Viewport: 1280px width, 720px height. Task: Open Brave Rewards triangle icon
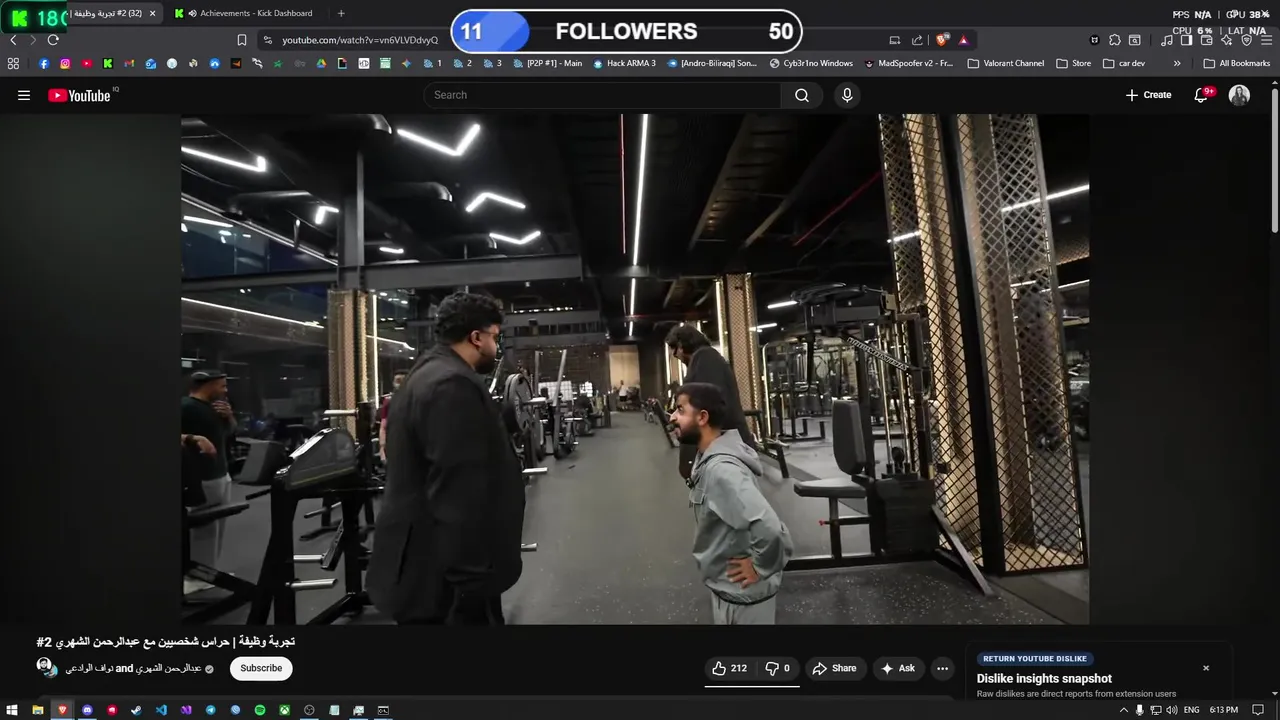(x=963, y=40)
